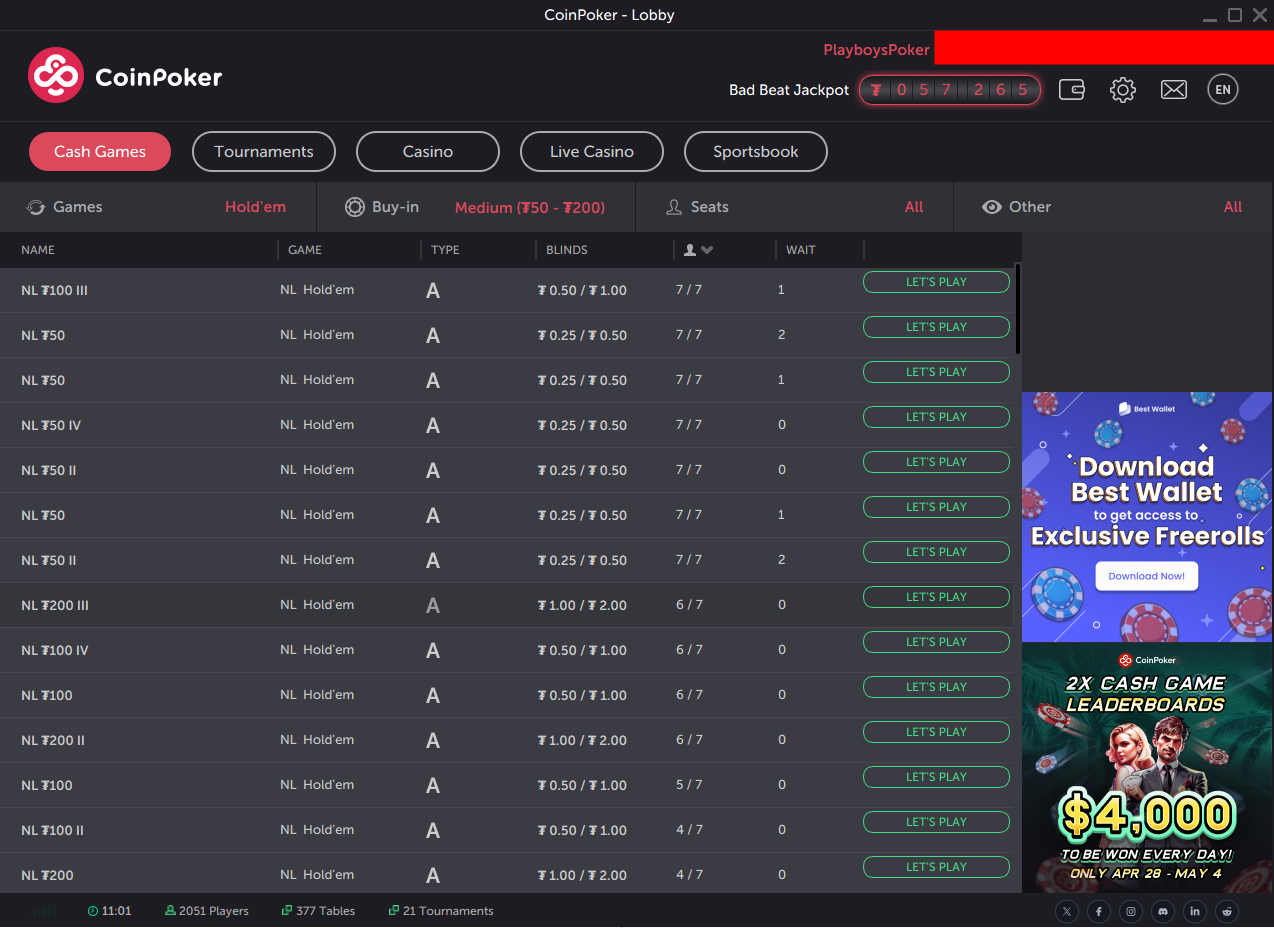Image resolution: width=1274 pixels, height=928 pixels.
Task: Click the type A icon for NL ₮100 III
Action: tap(433, 291)
